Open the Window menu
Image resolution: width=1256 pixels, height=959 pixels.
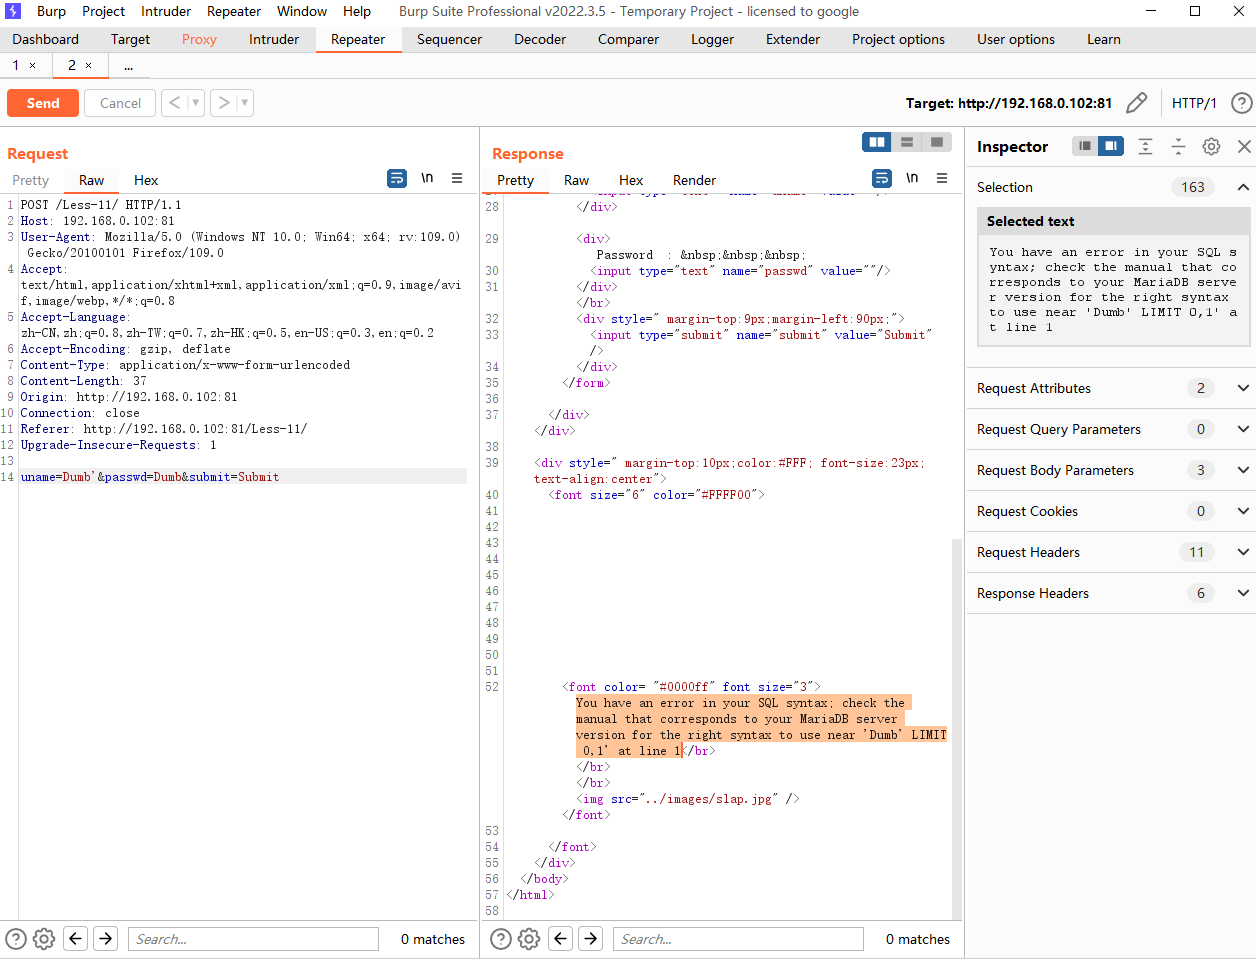point(301,11)
